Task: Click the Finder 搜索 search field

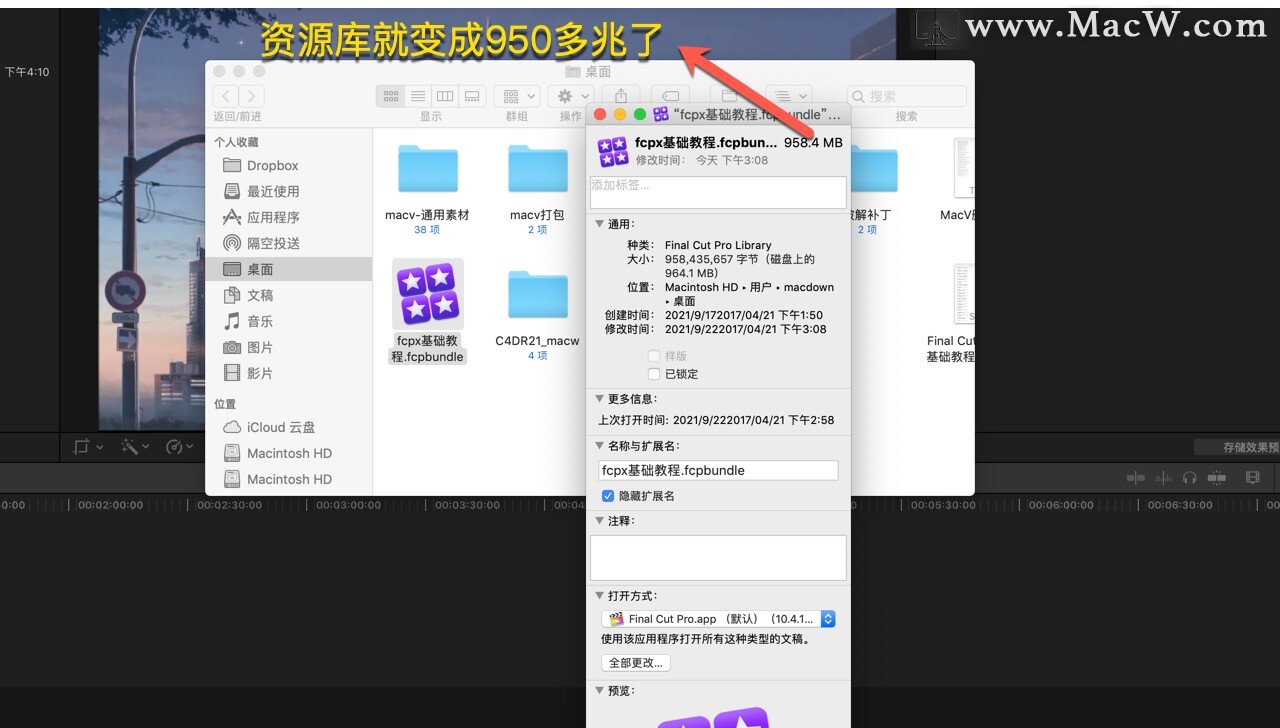Action: 907,96
